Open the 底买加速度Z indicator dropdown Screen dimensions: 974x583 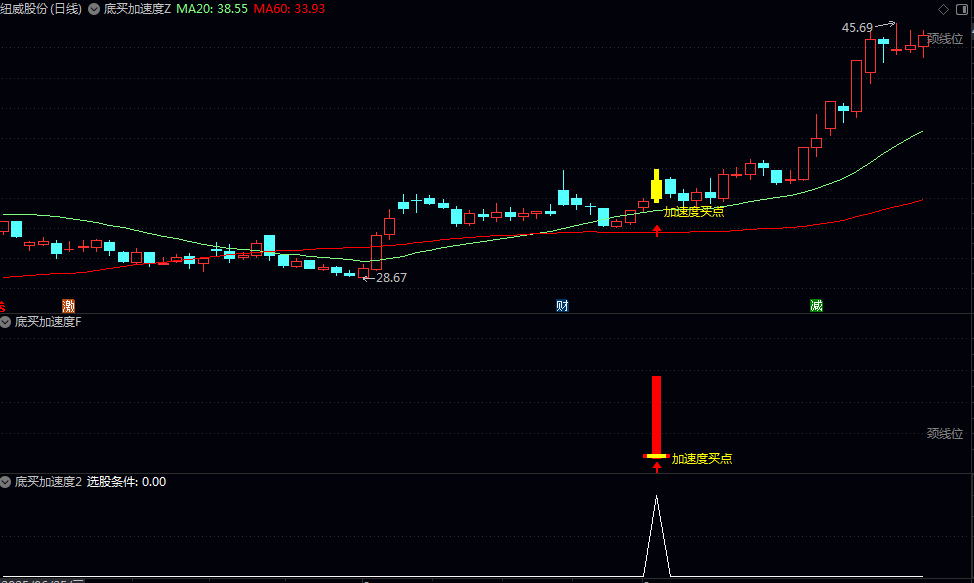94,9
